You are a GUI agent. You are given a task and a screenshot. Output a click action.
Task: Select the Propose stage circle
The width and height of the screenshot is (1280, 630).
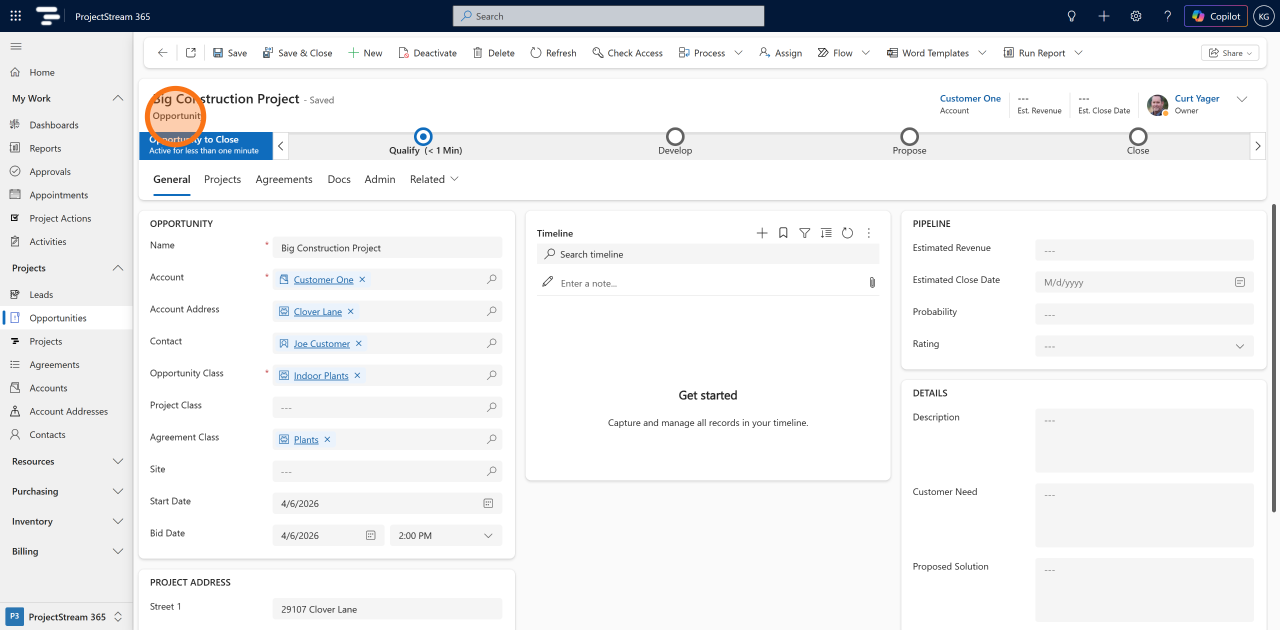tap(909, 136)
